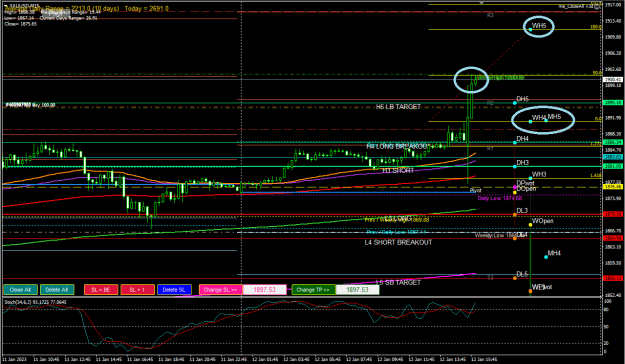Focus the stop loss price field beside Change SL
Image resolution: width=625 pixels, height=364 pixels.
[265, 290]
